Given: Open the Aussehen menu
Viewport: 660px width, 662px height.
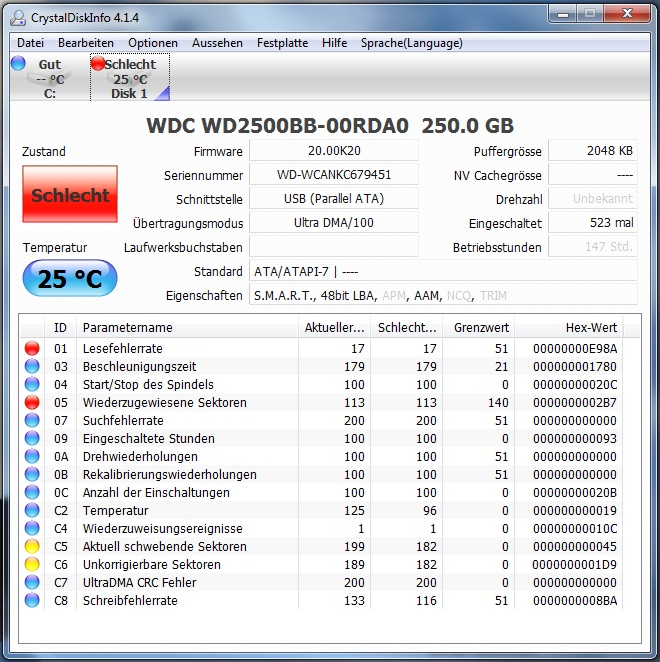Looking at the screenshot, I should 217,43.
